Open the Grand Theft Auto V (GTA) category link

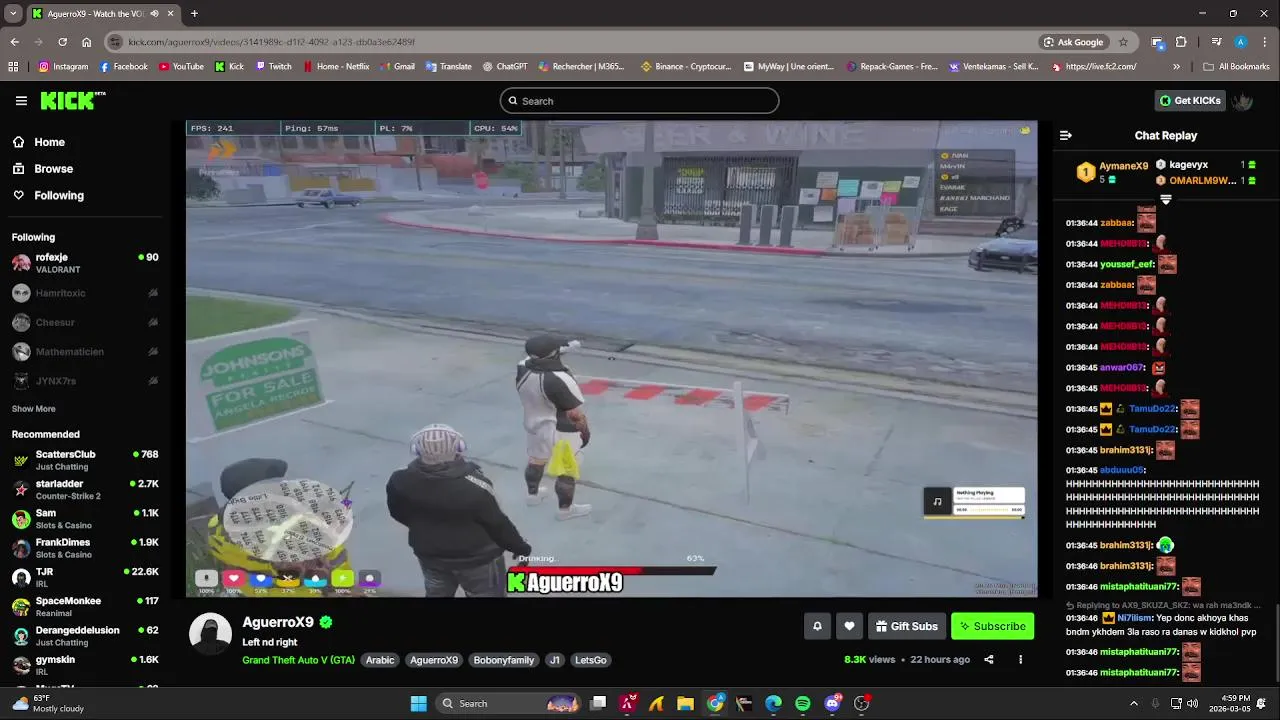click(298, 660)
